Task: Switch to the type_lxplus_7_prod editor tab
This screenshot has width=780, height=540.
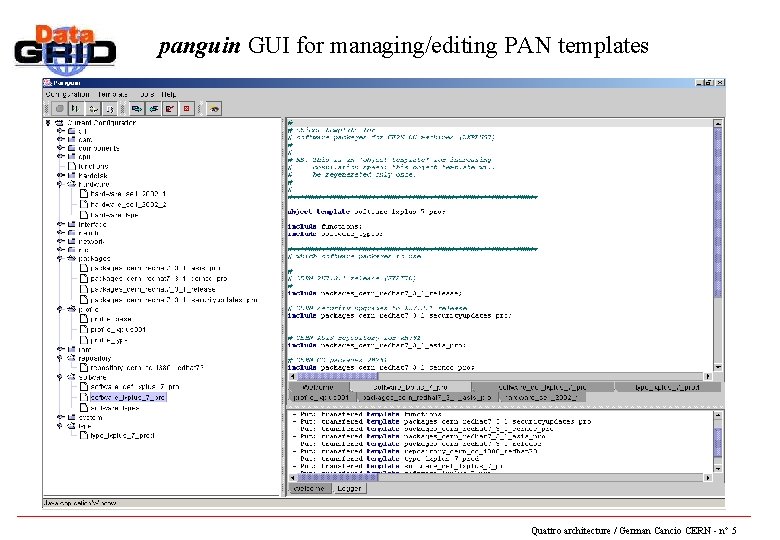Action: click(x=668, y=387)
